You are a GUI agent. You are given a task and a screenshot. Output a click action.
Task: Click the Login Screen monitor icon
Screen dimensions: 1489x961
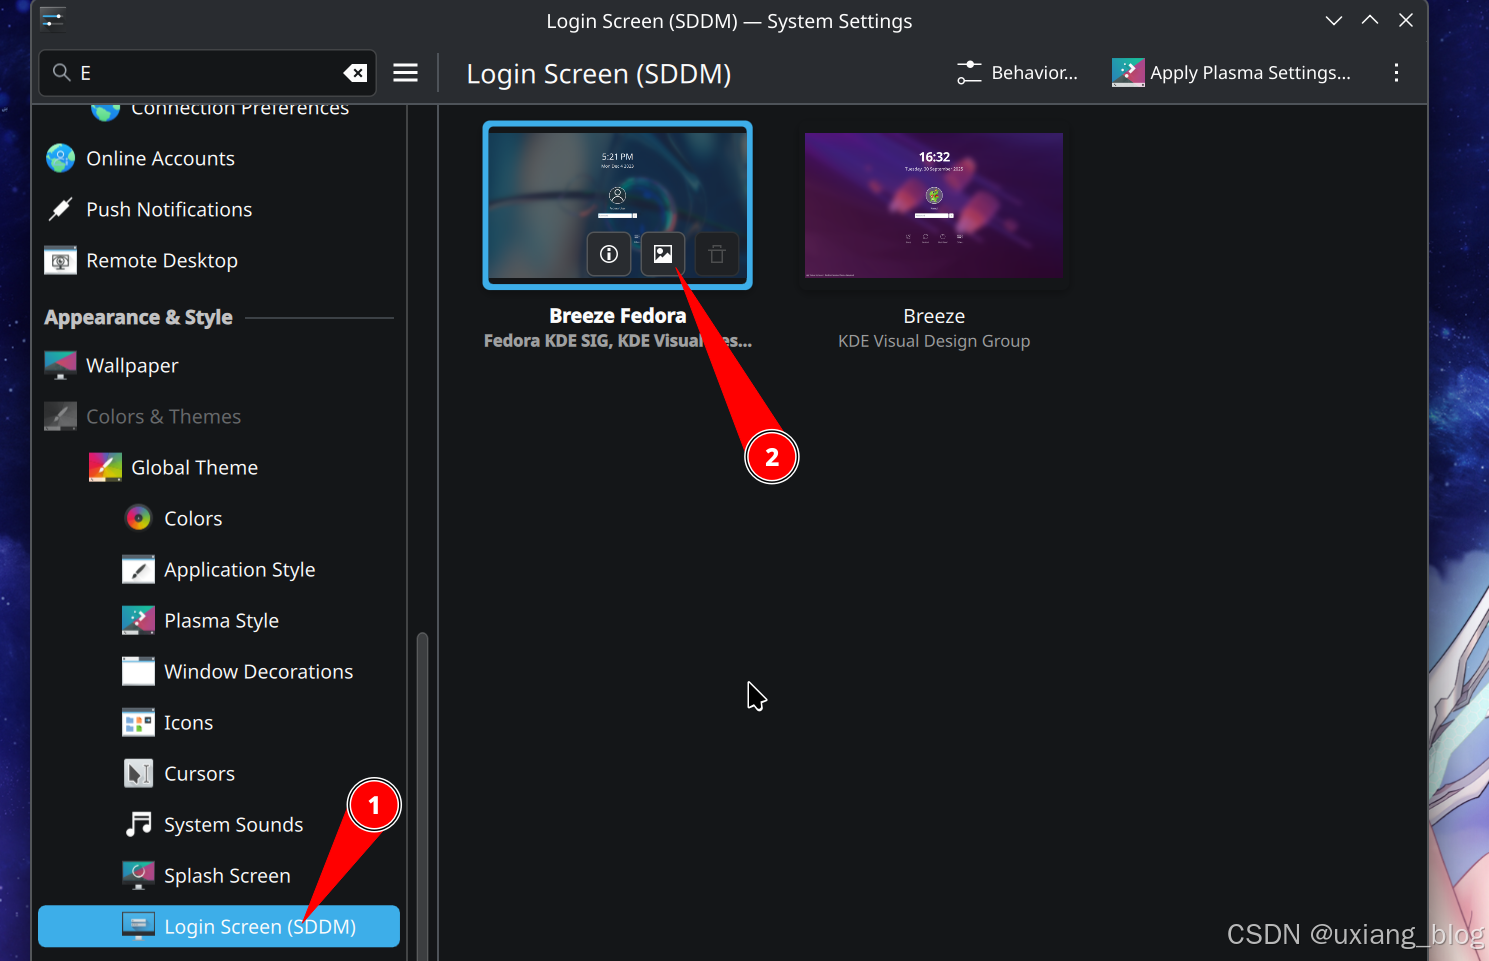138,926
